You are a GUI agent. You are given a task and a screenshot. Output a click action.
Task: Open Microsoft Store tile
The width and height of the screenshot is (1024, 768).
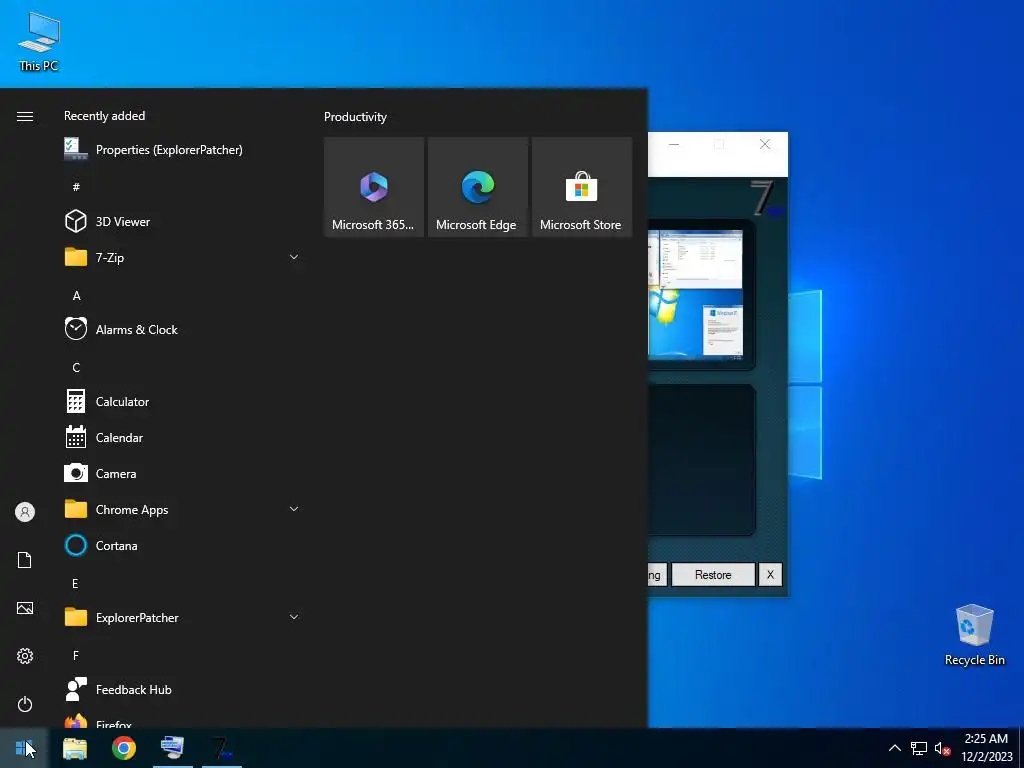pyautogui.click(x=581, y=187)
